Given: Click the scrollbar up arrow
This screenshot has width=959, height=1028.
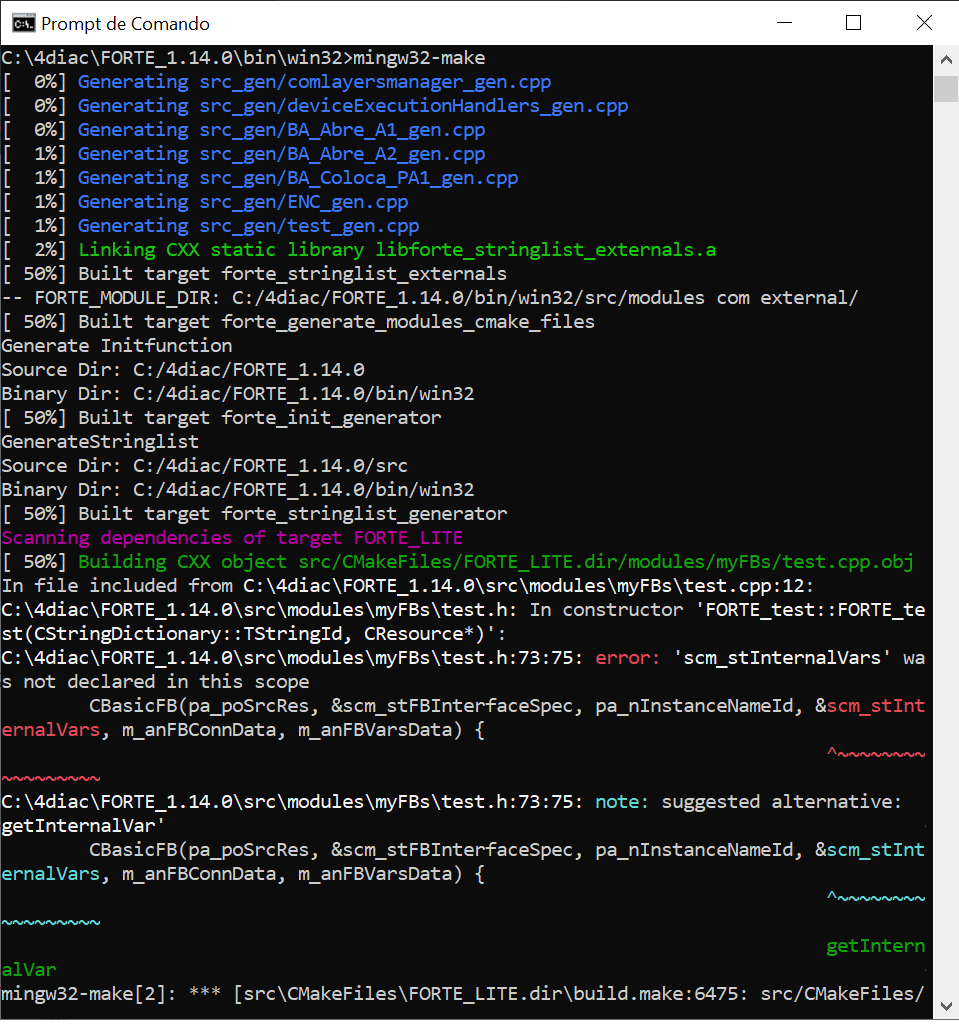Looking at the screenshot, I should coord(946,60).
